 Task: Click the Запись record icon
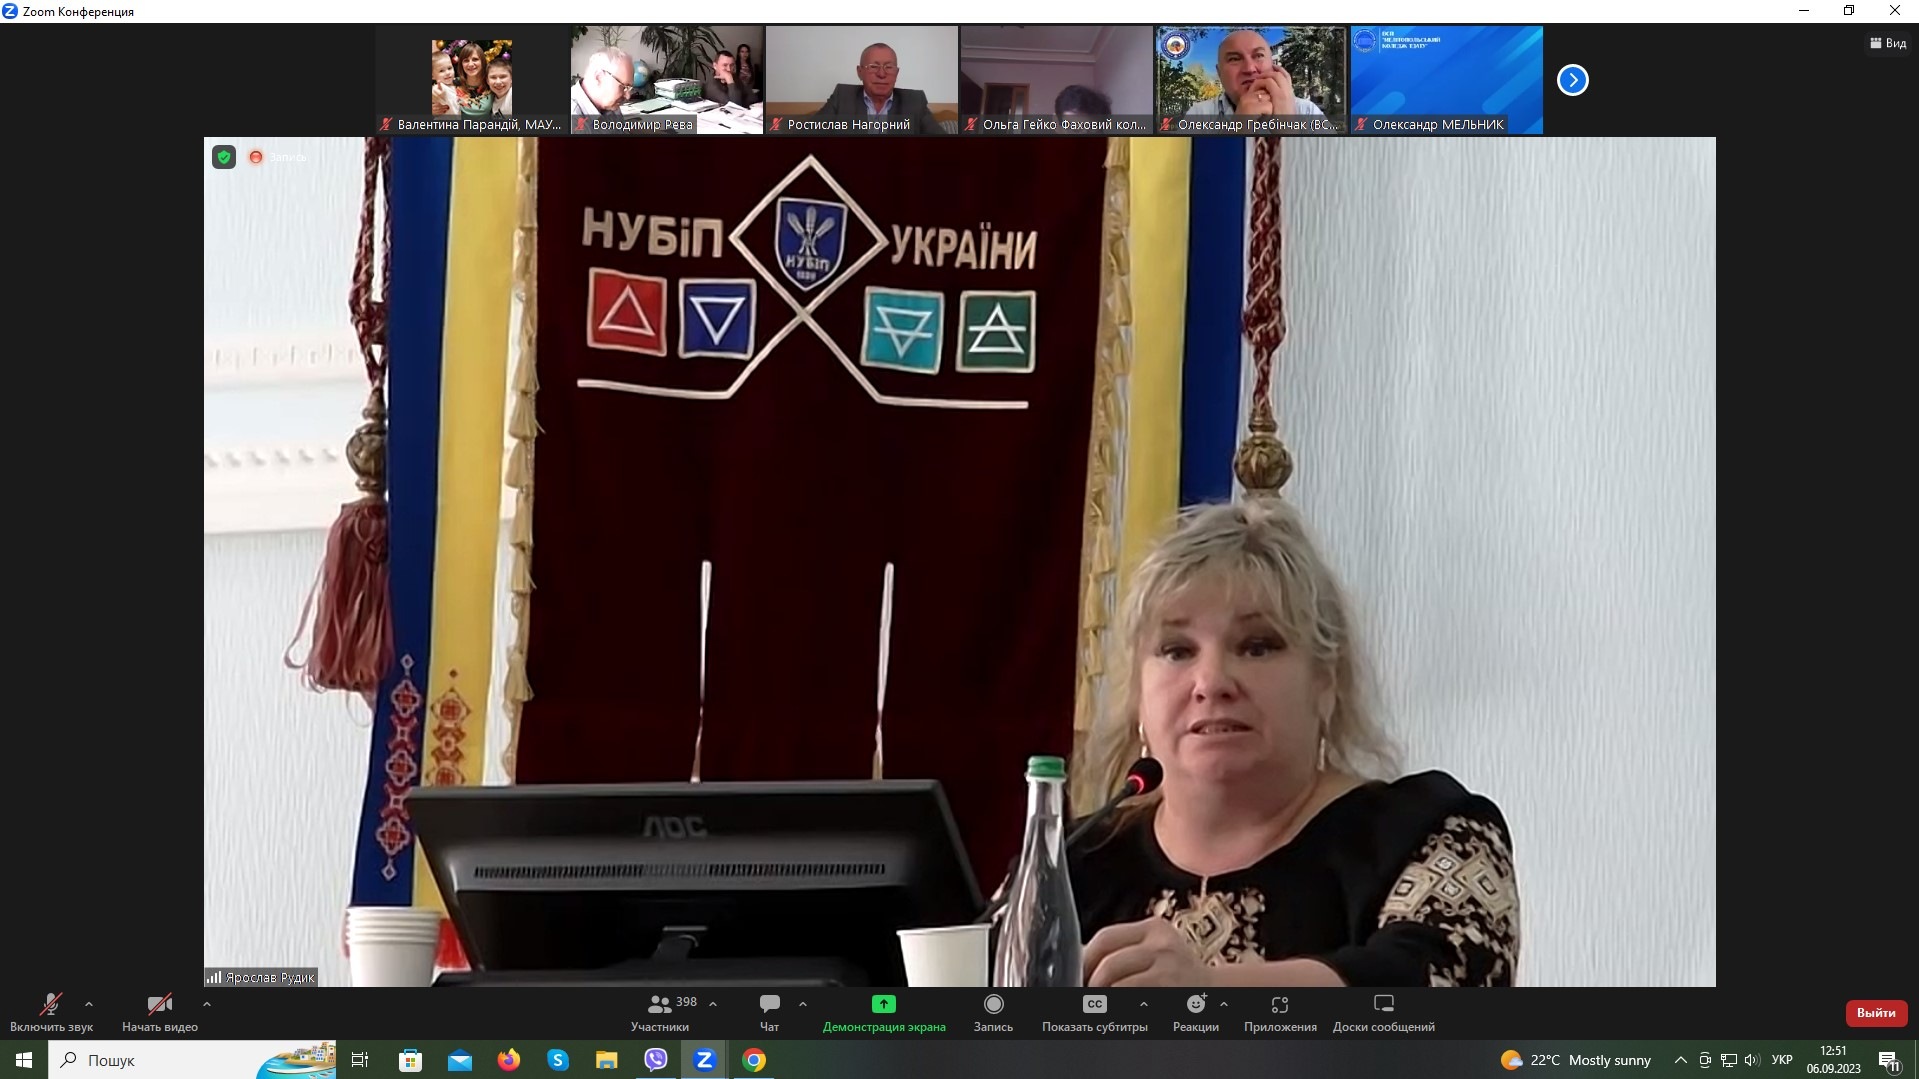point(993,1004)
